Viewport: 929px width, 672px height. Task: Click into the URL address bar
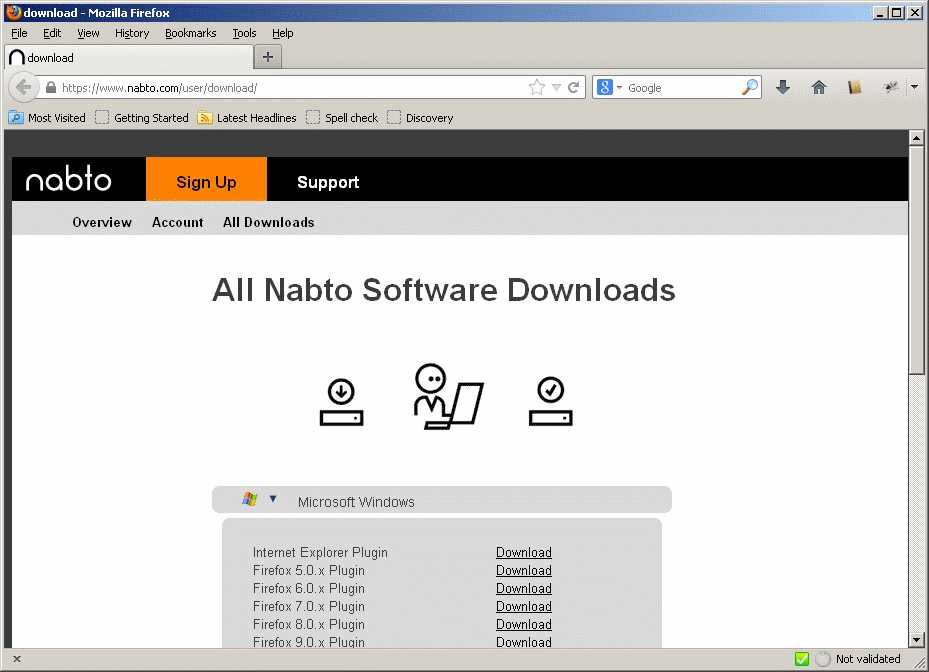pos(293,88)
